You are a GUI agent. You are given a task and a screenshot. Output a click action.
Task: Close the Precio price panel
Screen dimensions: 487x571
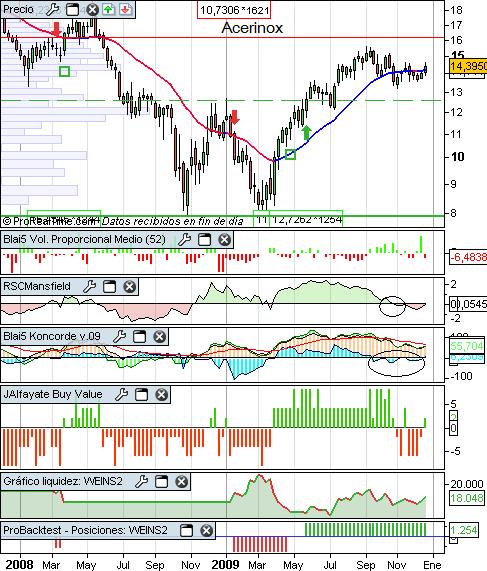coord(93,10)
